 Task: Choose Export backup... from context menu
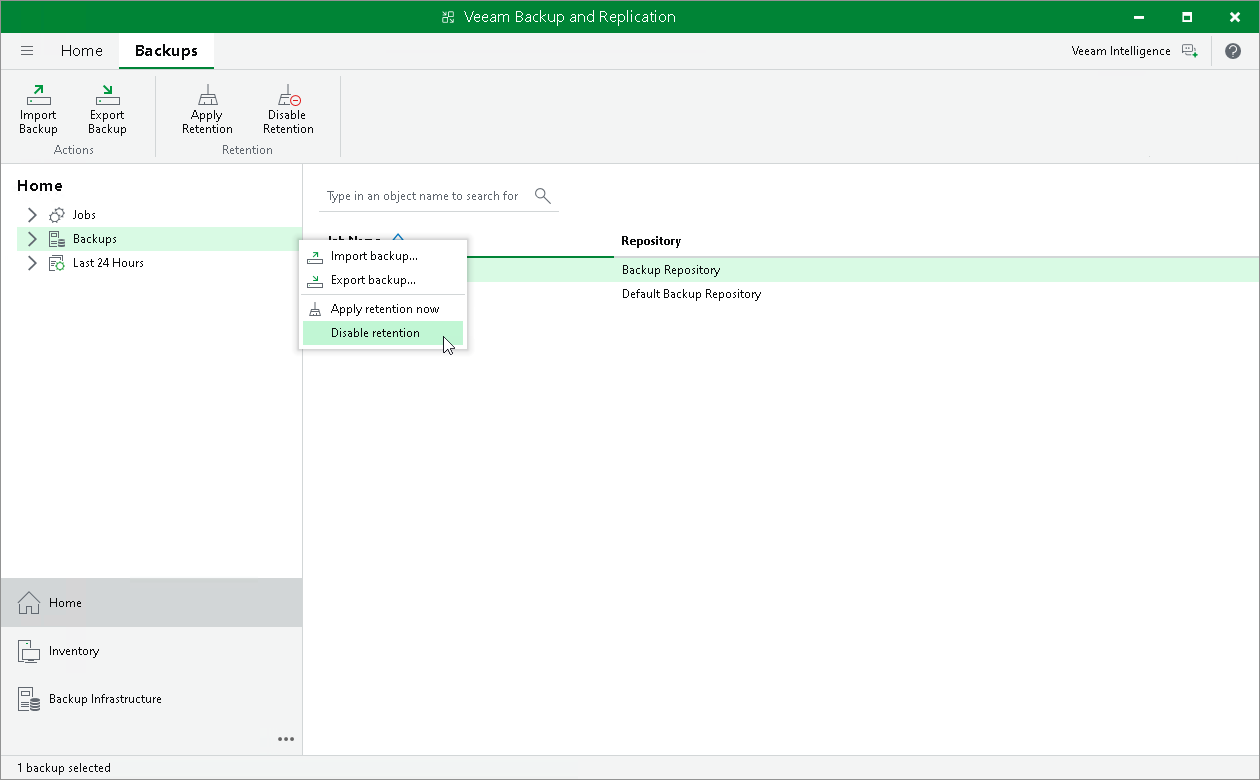point(383,281)
